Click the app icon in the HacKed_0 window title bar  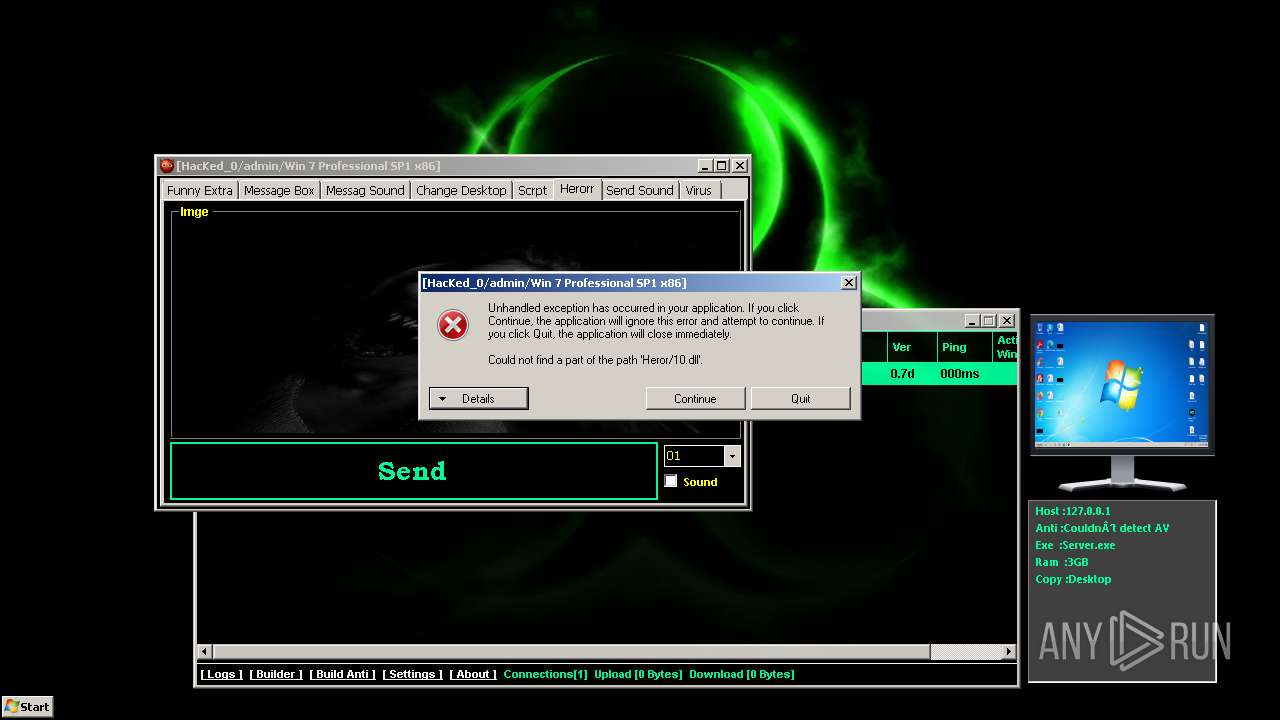click(x=167, y=166)
